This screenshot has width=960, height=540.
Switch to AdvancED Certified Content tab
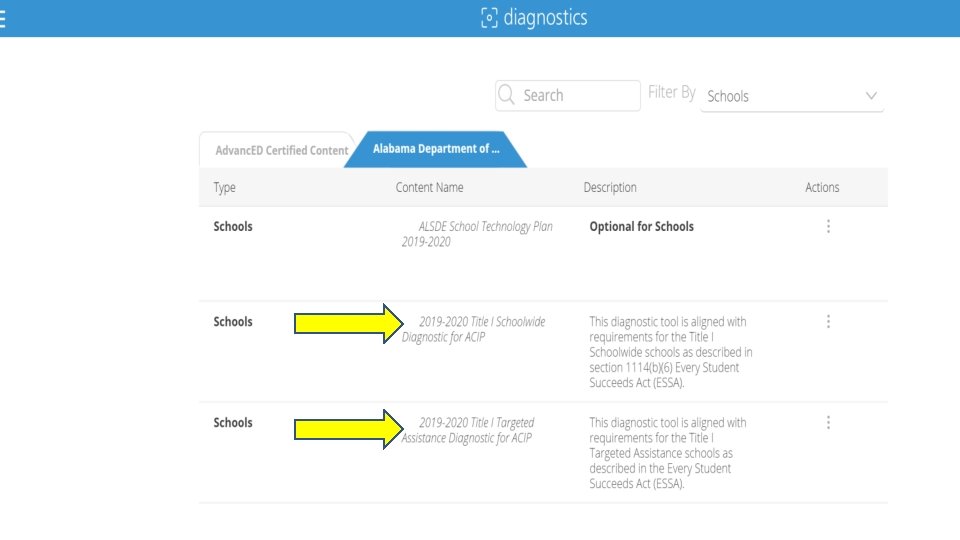(281, 150)
